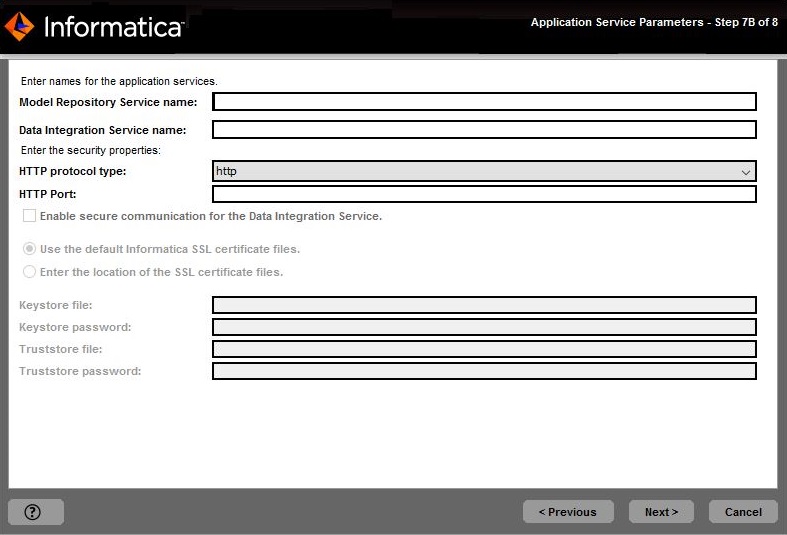Cancel the installer wizard
The height and width of the screenshot is (535, 787).
743,512
